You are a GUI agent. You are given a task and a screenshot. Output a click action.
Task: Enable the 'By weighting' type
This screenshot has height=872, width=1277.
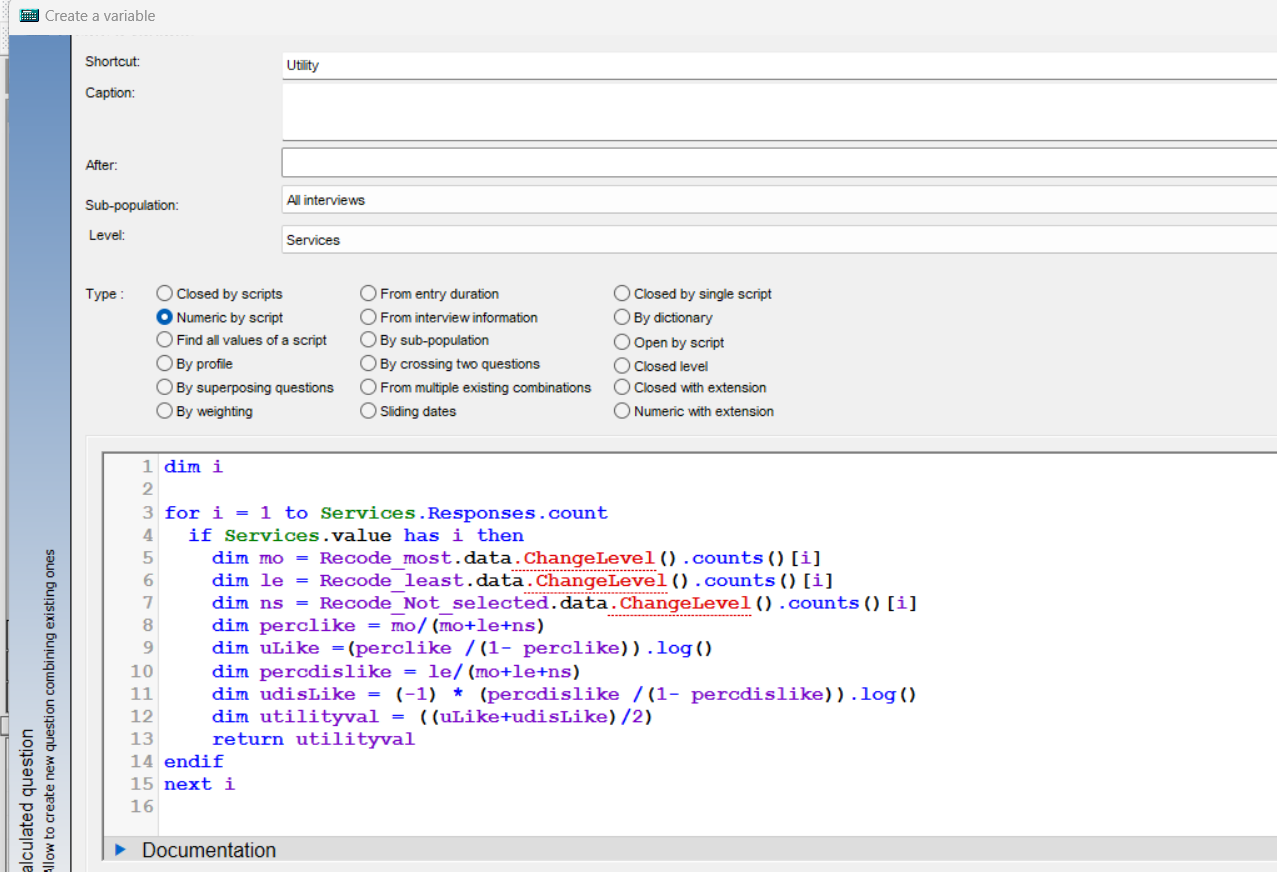164,410
